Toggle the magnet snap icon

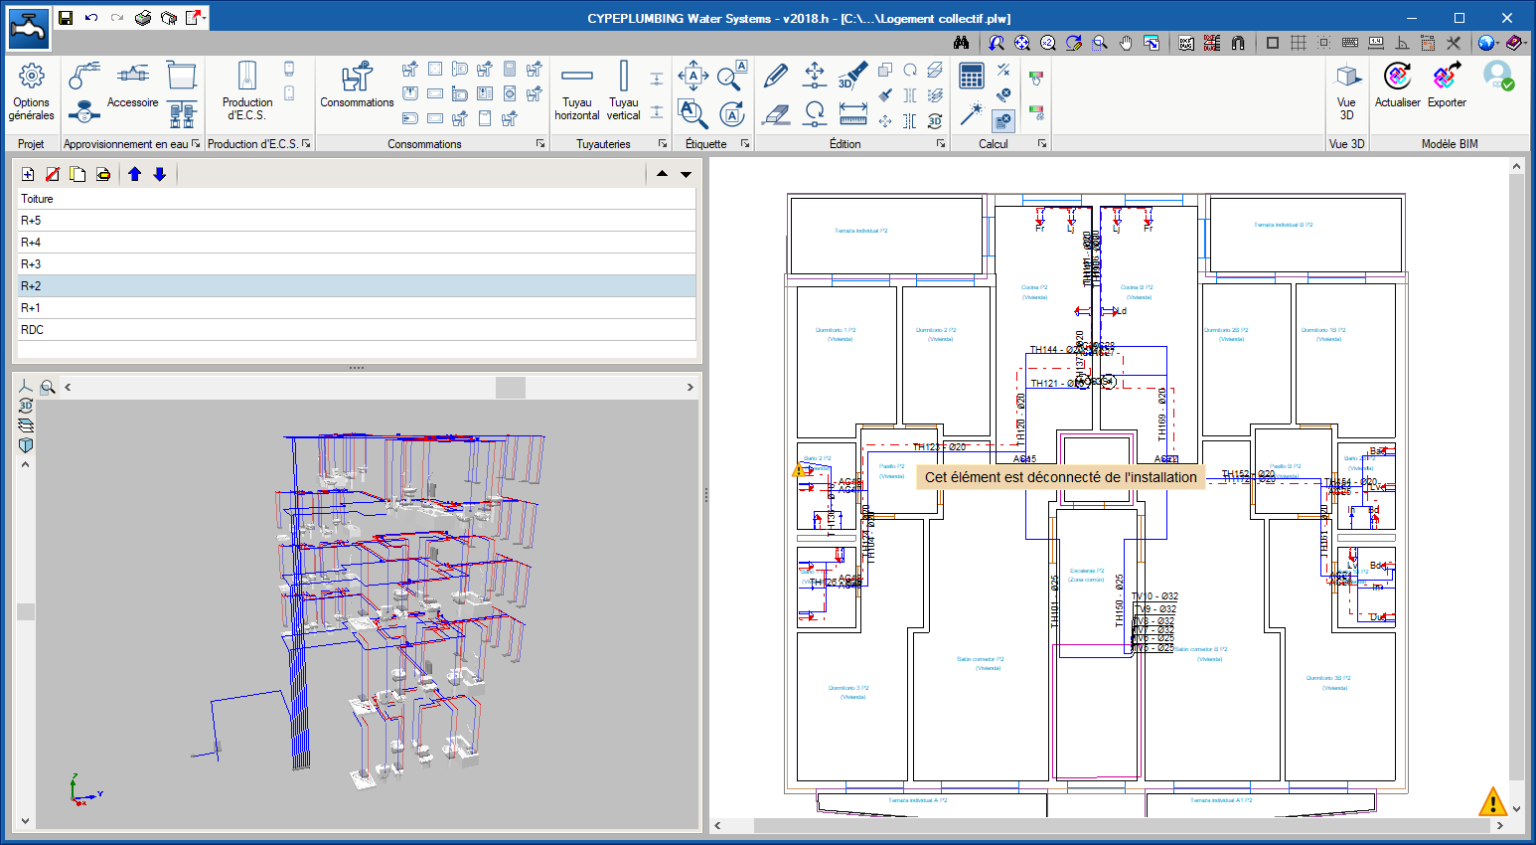[x=1238, y=43]
